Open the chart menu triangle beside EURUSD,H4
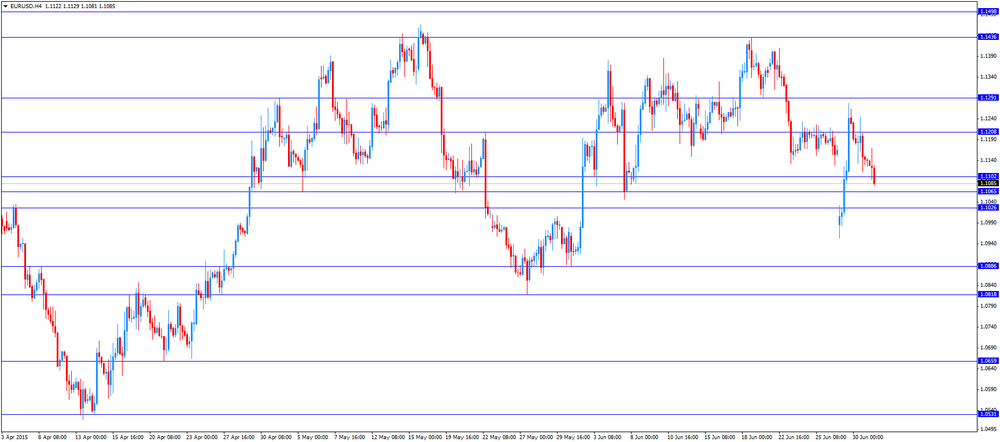The width and height of the screenshot is (1000, 442). [x=6, y=5]
